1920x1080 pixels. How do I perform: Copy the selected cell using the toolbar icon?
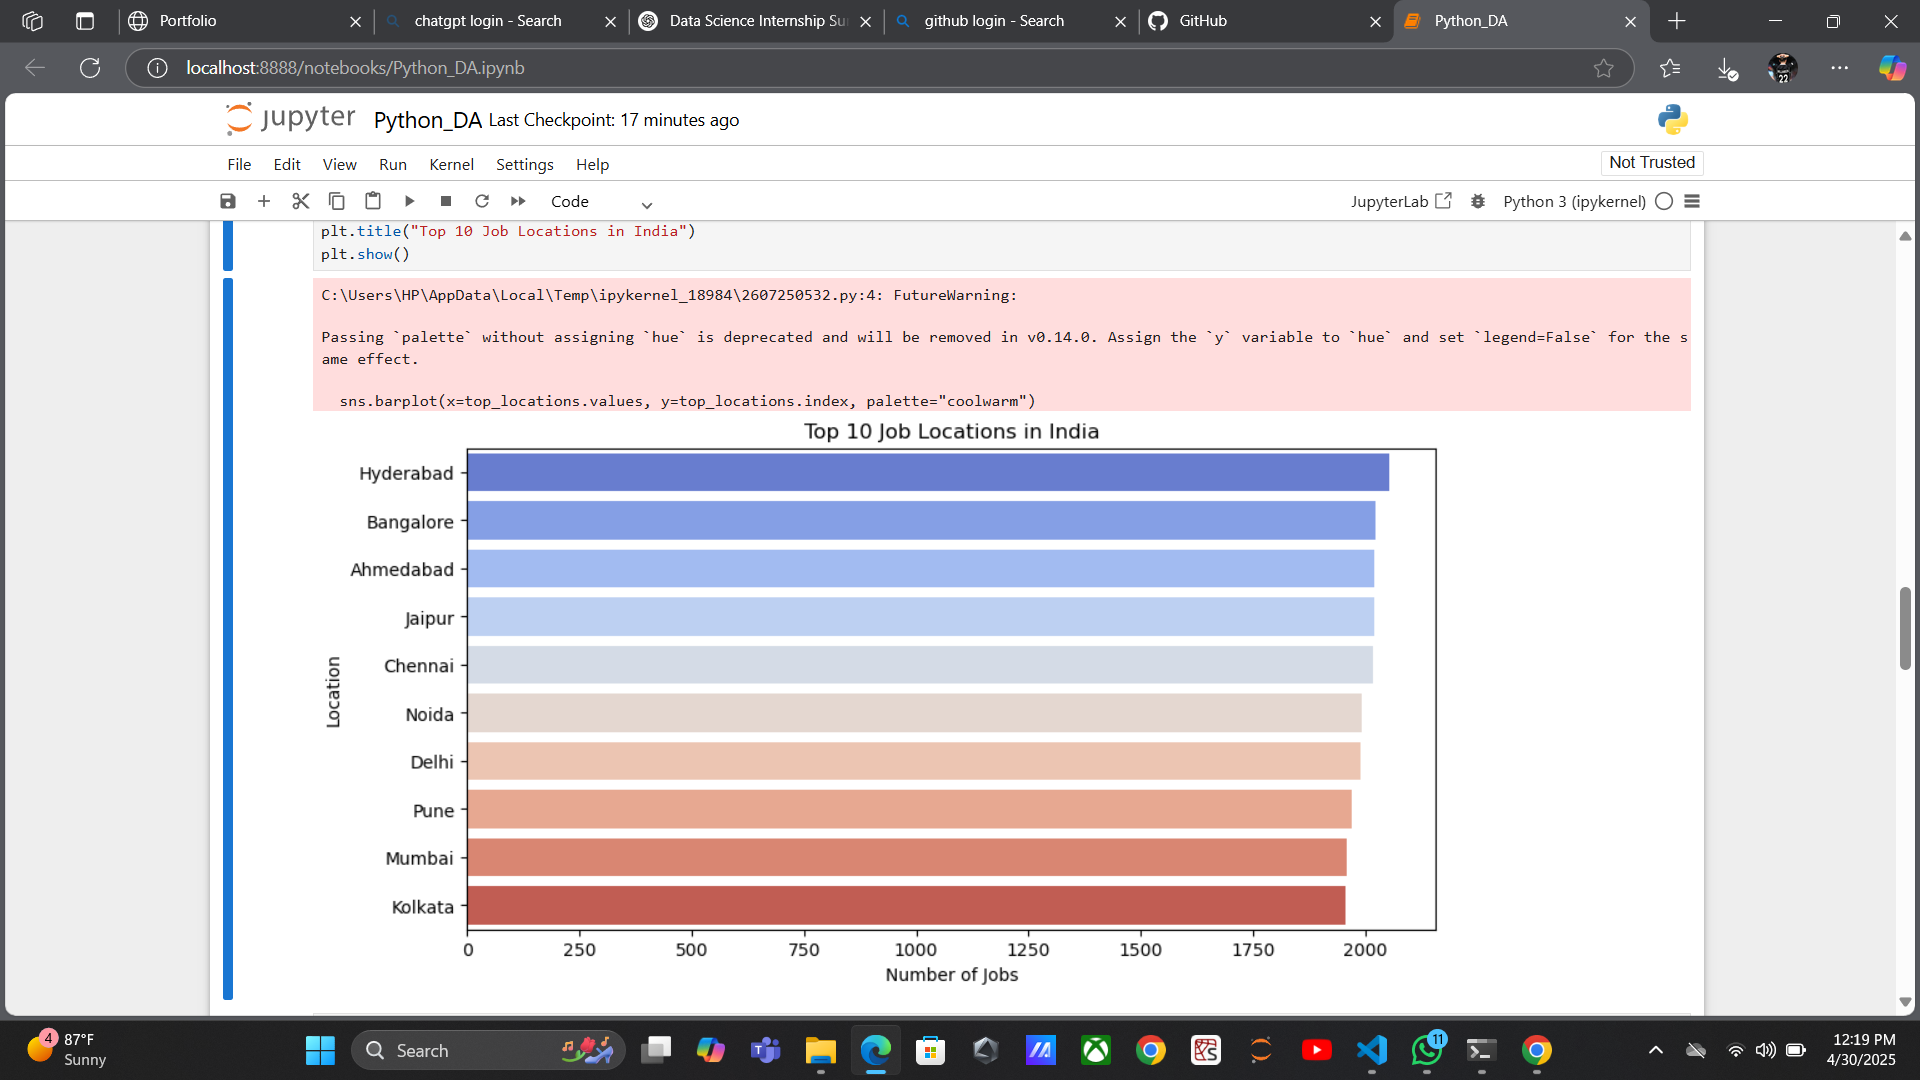[x=337, y=201]
